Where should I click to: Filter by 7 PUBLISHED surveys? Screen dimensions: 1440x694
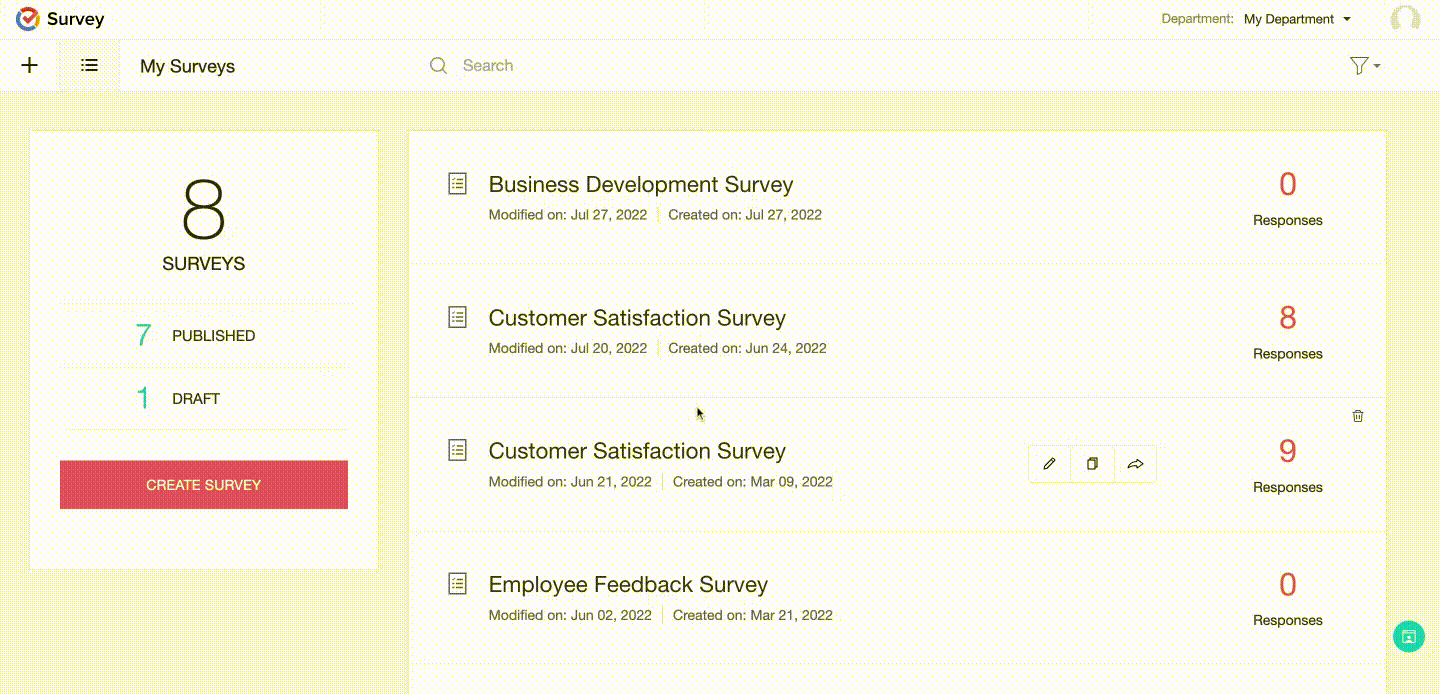click(x=195, y=336)
